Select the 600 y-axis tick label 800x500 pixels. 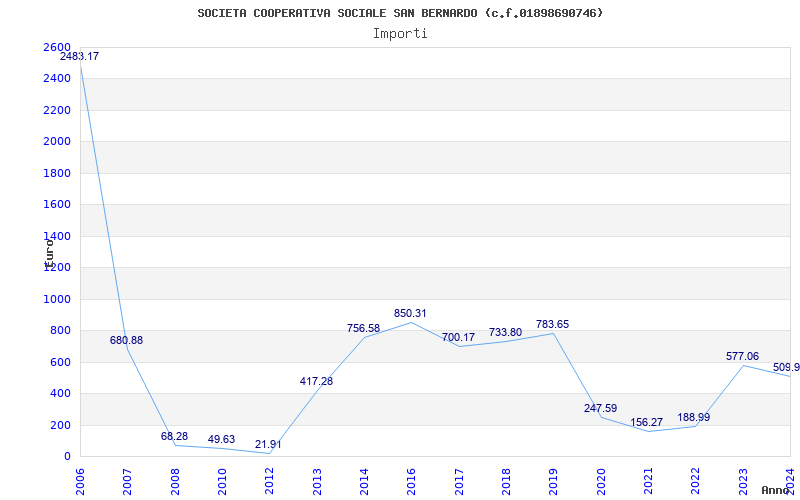pyautogui.click(x=60, y=362)
